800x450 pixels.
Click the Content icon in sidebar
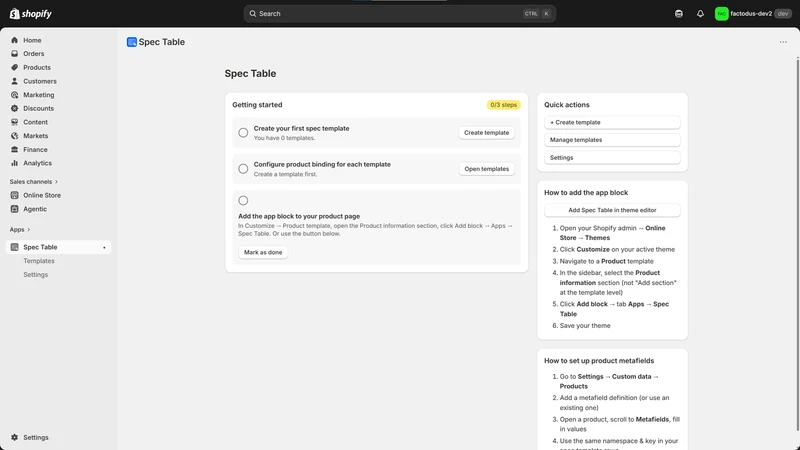pyautogui.click(x=14, y=122)
